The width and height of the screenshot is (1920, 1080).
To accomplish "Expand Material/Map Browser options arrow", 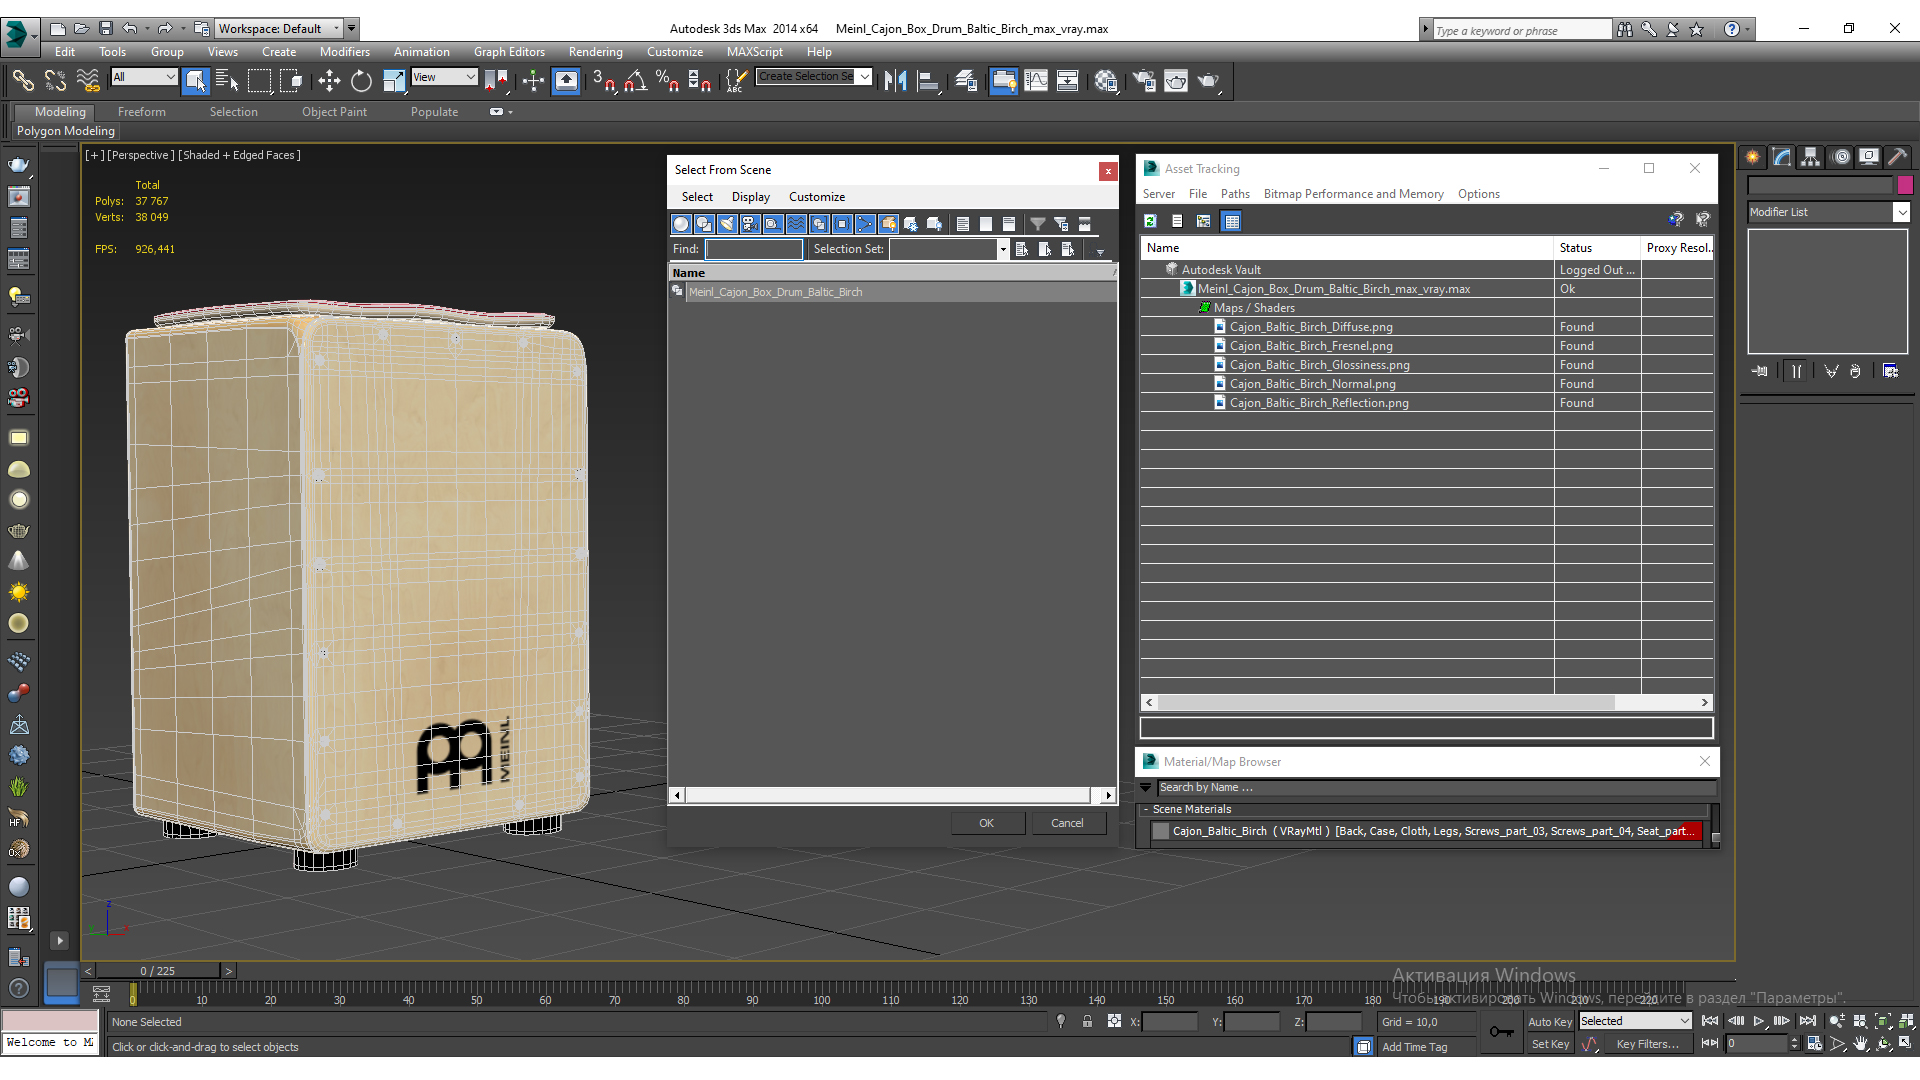I will point(1146,788).
